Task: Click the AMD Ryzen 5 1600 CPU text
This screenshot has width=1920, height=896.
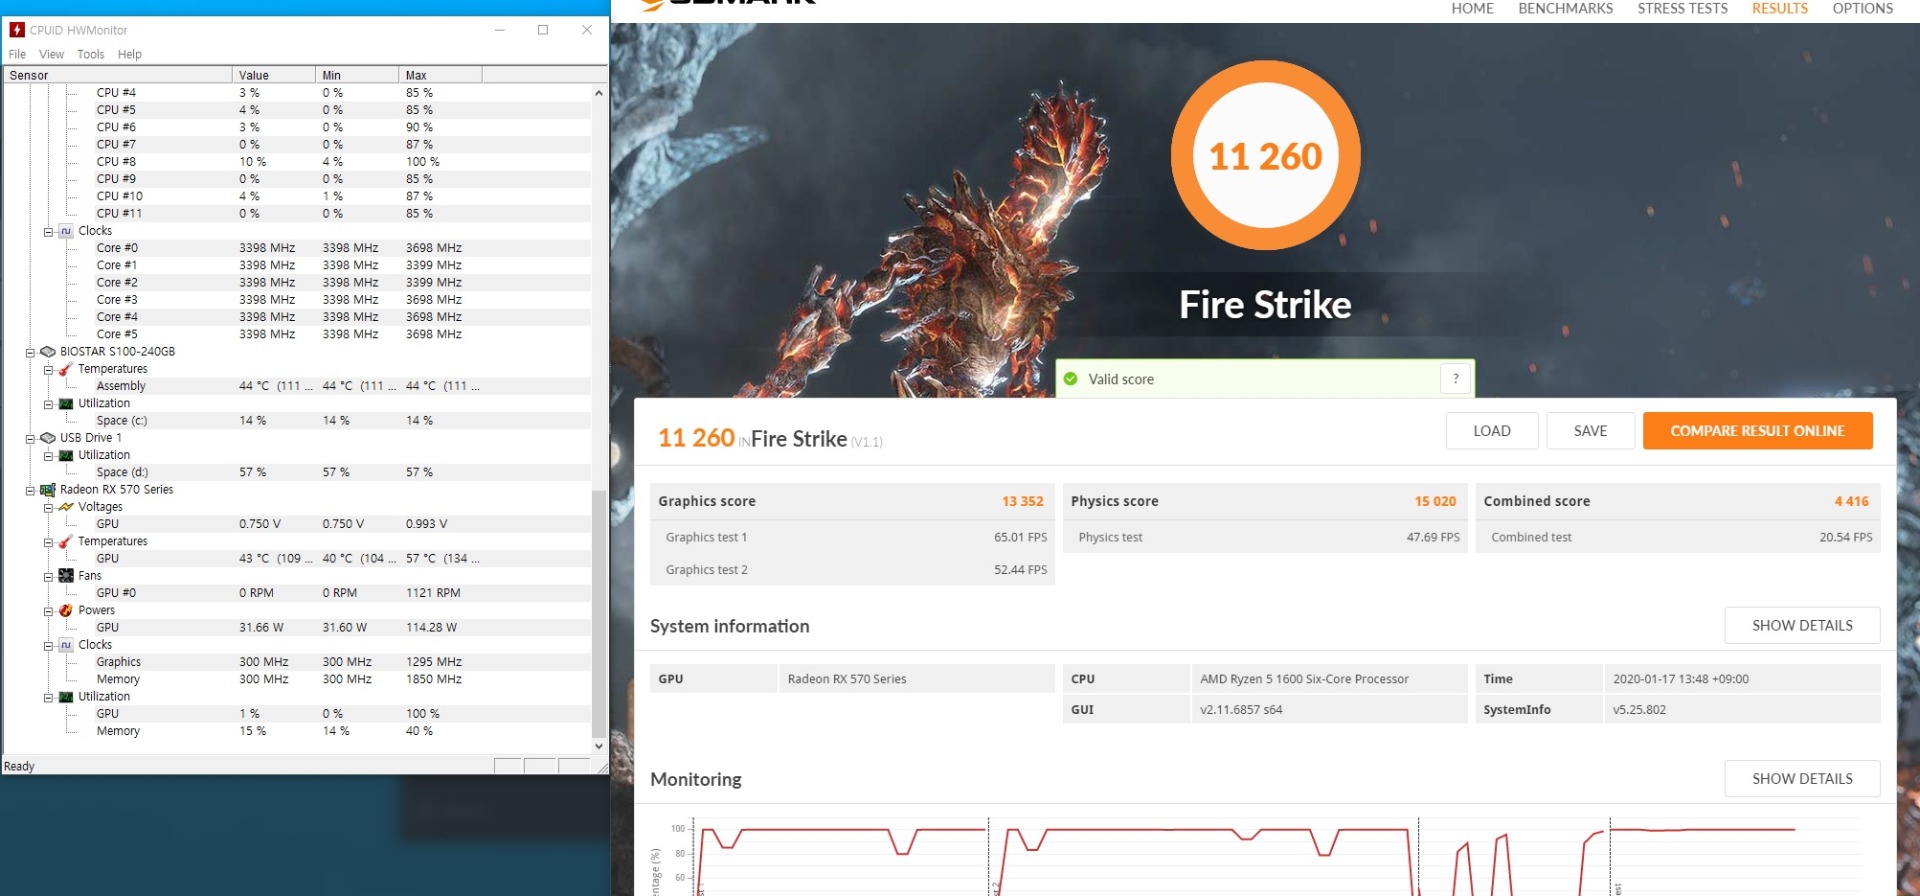Action: click(x=1304, y=679)
